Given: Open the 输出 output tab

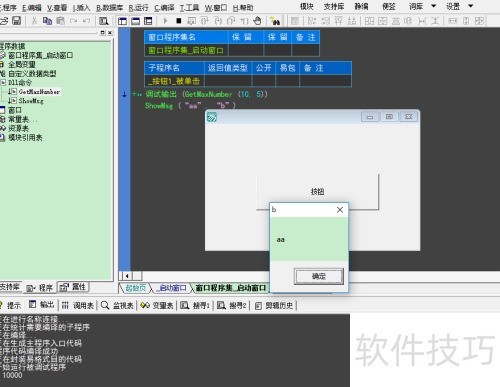Looking at the screenshot, I should (42, 305).
